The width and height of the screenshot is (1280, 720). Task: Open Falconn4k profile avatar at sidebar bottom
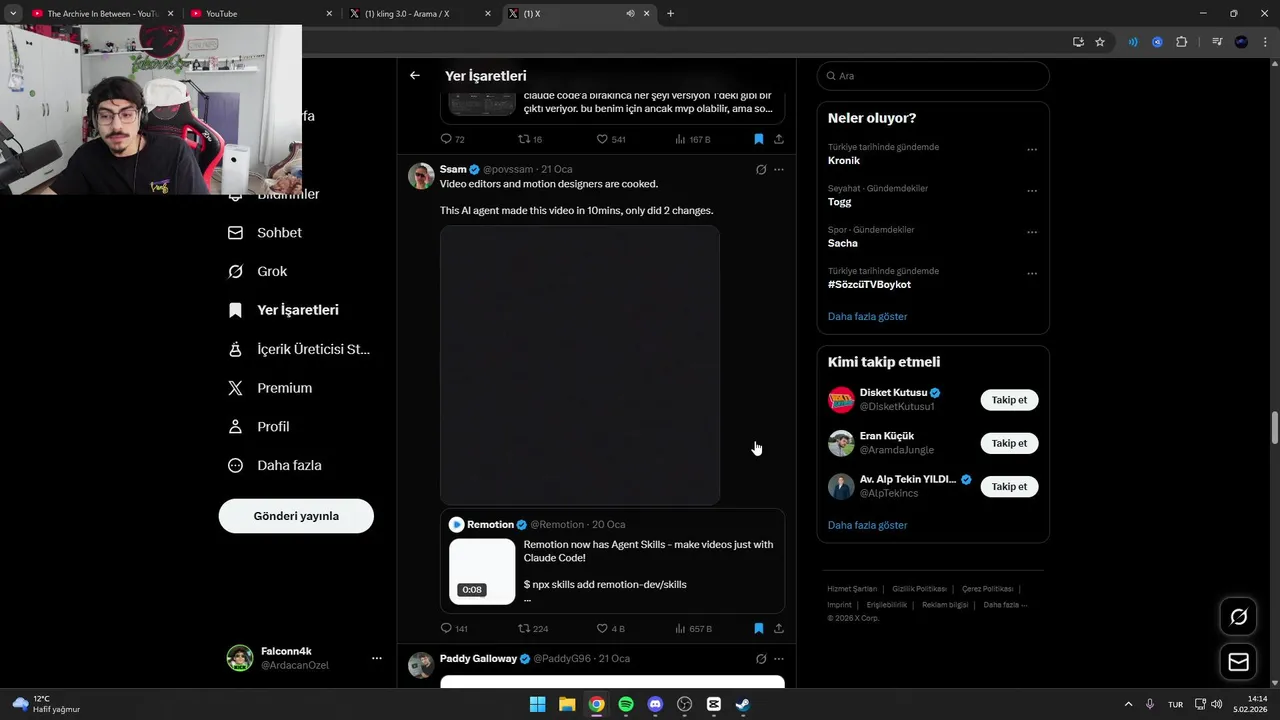[240, 658]
